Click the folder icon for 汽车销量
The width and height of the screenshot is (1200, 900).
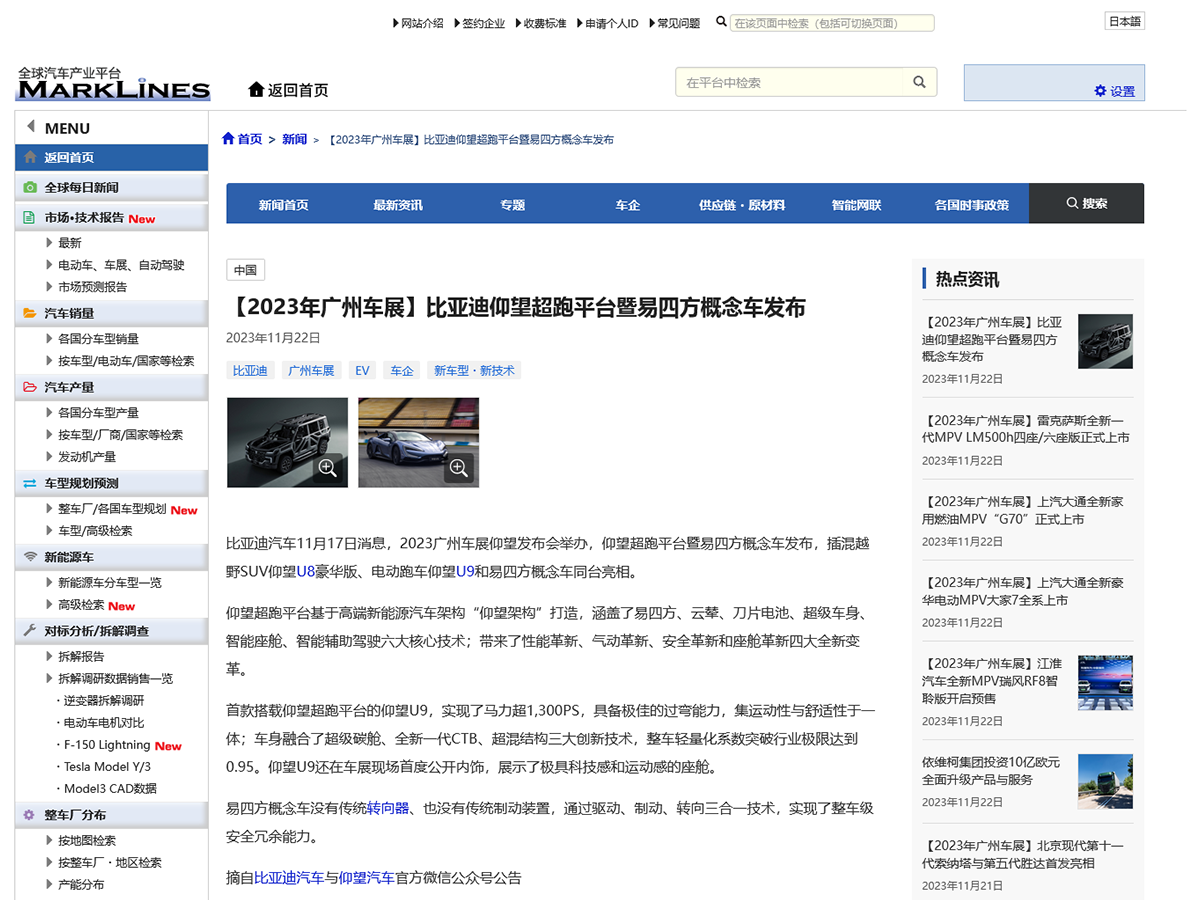[30, 313]
